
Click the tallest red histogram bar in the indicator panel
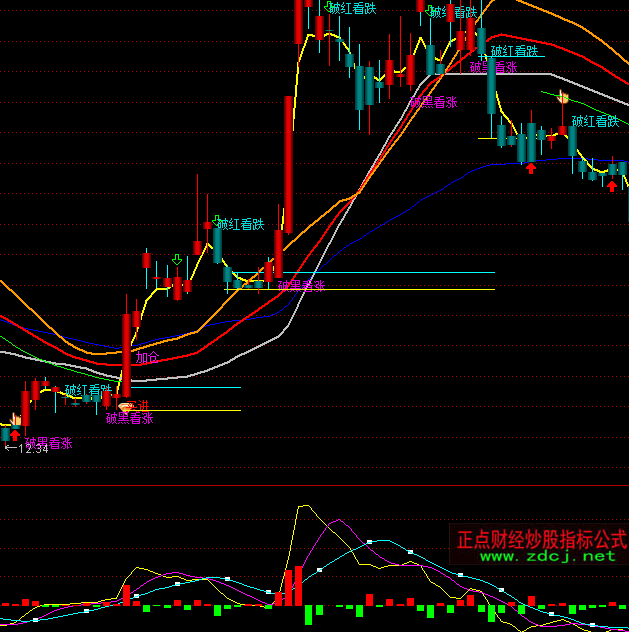point(297,585)
